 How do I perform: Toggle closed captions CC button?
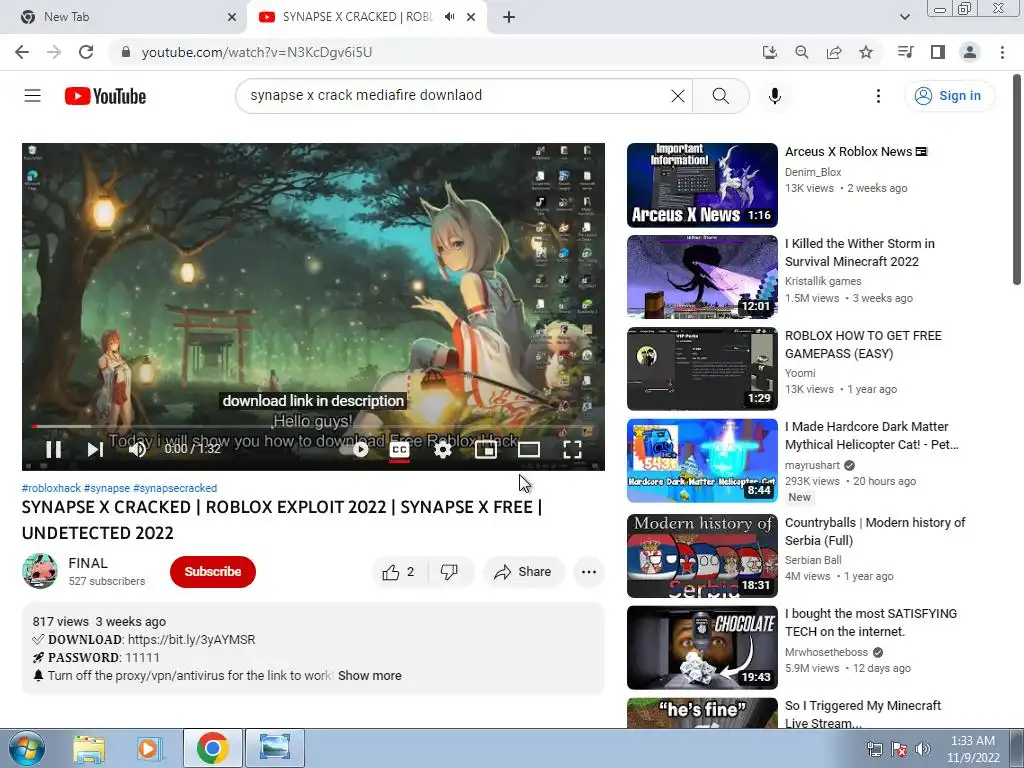399,449
